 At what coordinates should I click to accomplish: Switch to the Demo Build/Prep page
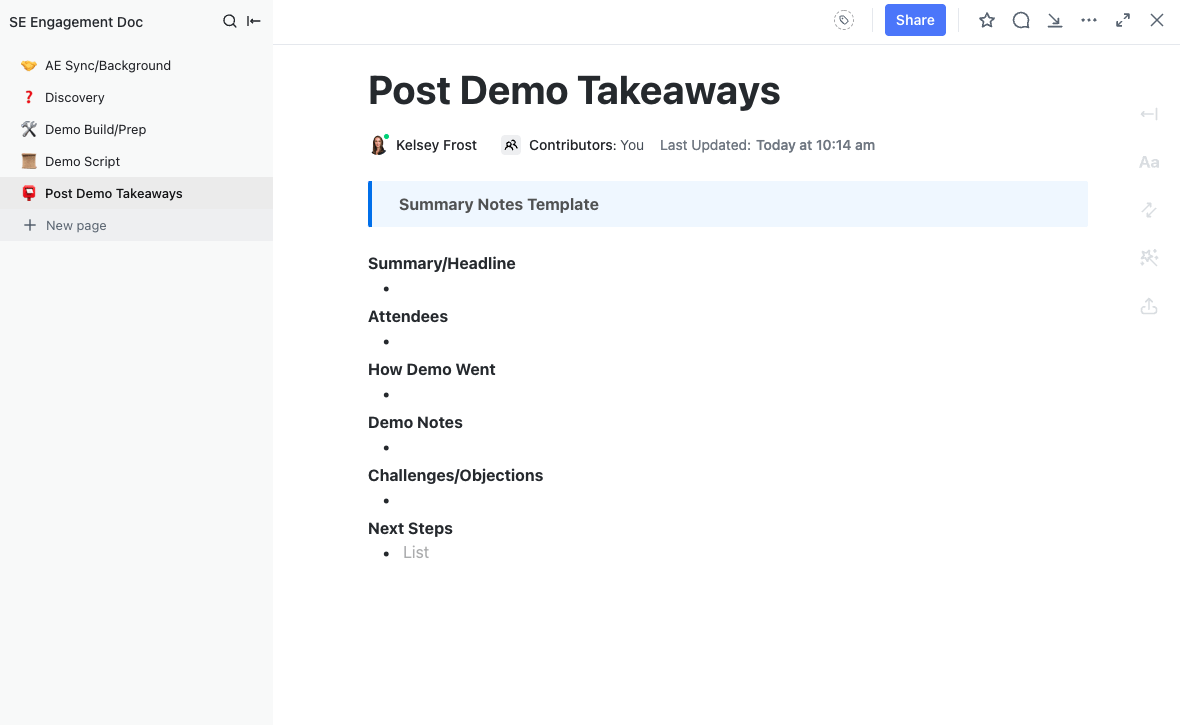click(95, 130)
